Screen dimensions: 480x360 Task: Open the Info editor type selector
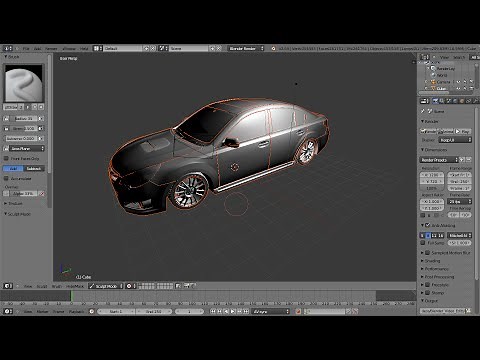[8, 49]
